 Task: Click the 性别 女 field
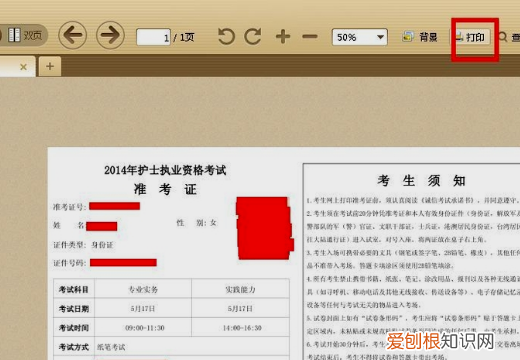pos(196,223)
